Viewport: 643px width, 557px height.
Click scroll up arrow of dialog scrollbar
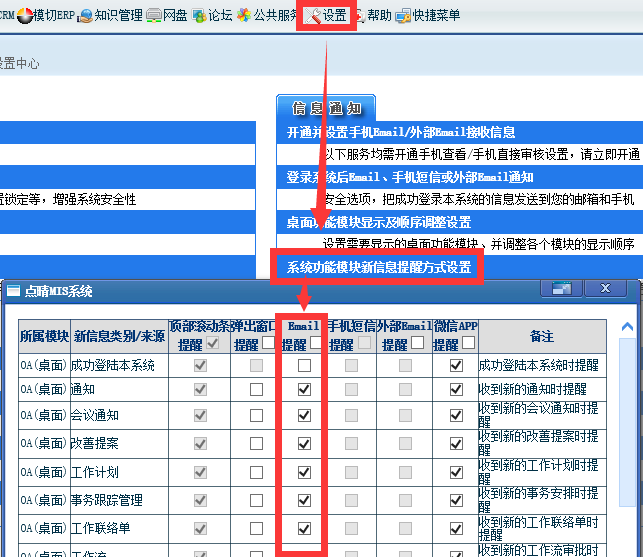tap(627, 328)
